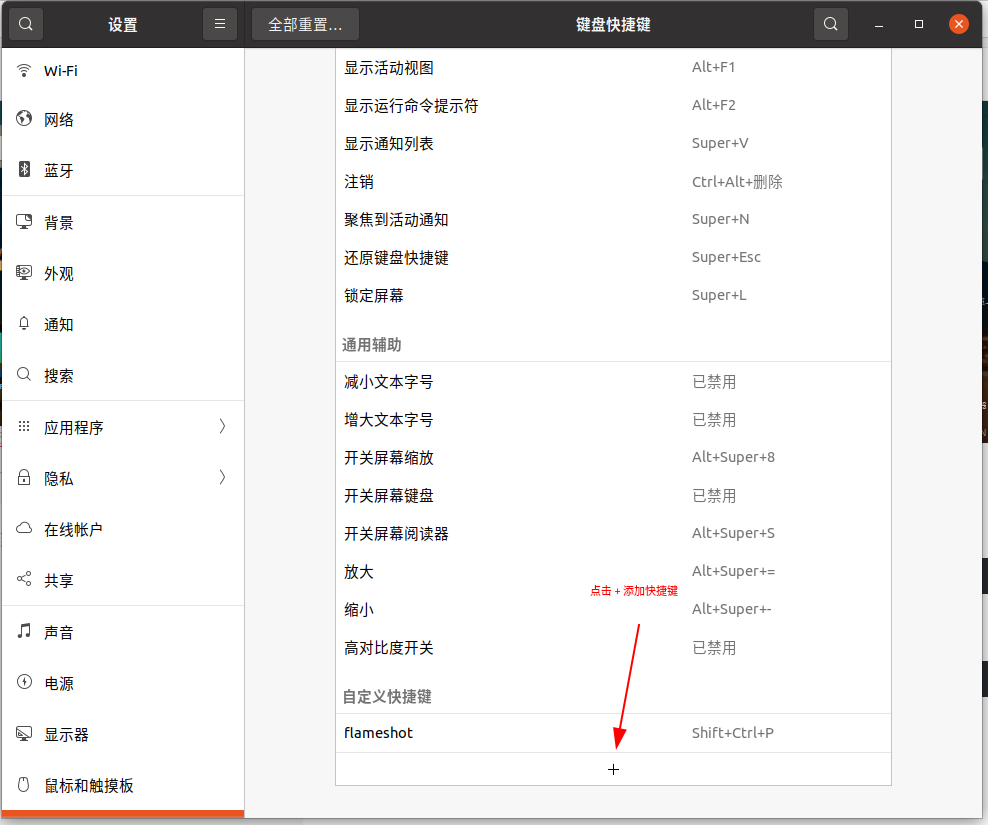Image resolution: width=988 pixels, height=825 pixels.
Task: Click the shortcut search icon in title bar
Action: [x=831, y=24]
